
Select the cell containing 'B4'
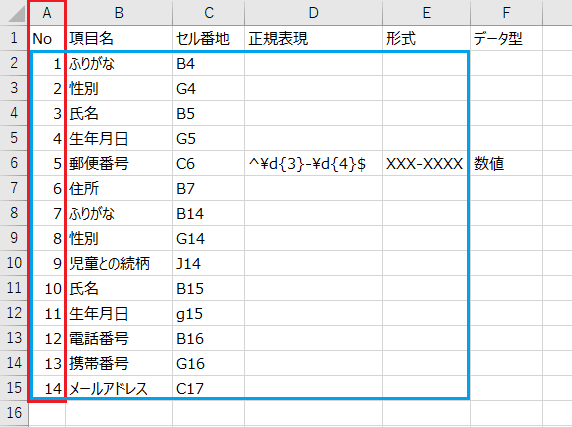click(208, 63)
